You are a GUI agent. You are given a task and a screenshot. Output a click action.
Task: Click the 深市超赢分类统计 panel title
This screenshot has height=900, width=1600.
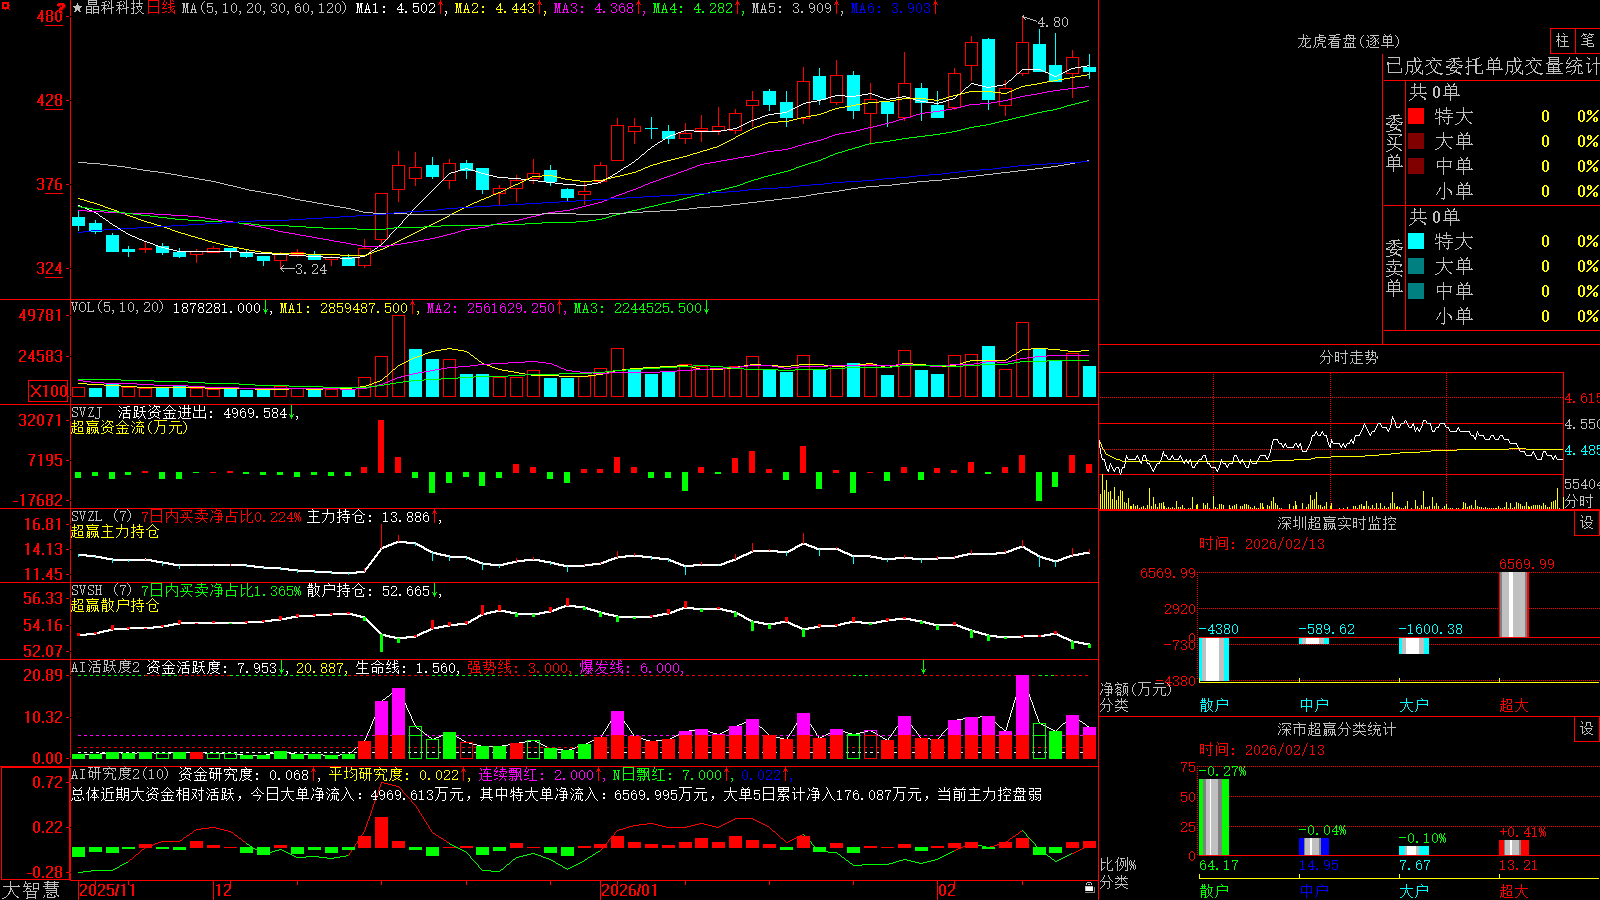tap(1336, 729)
